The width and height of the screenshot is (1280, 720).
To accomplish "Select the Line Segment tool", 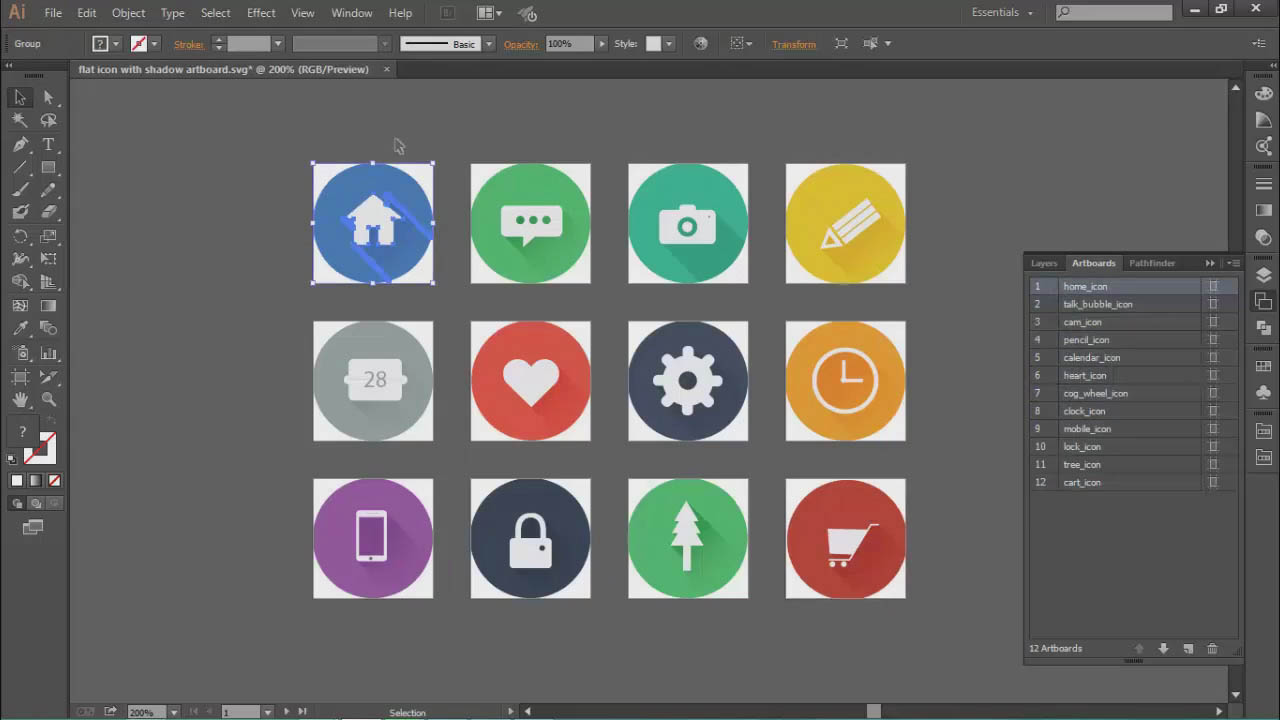I will (x=20, y=167).
